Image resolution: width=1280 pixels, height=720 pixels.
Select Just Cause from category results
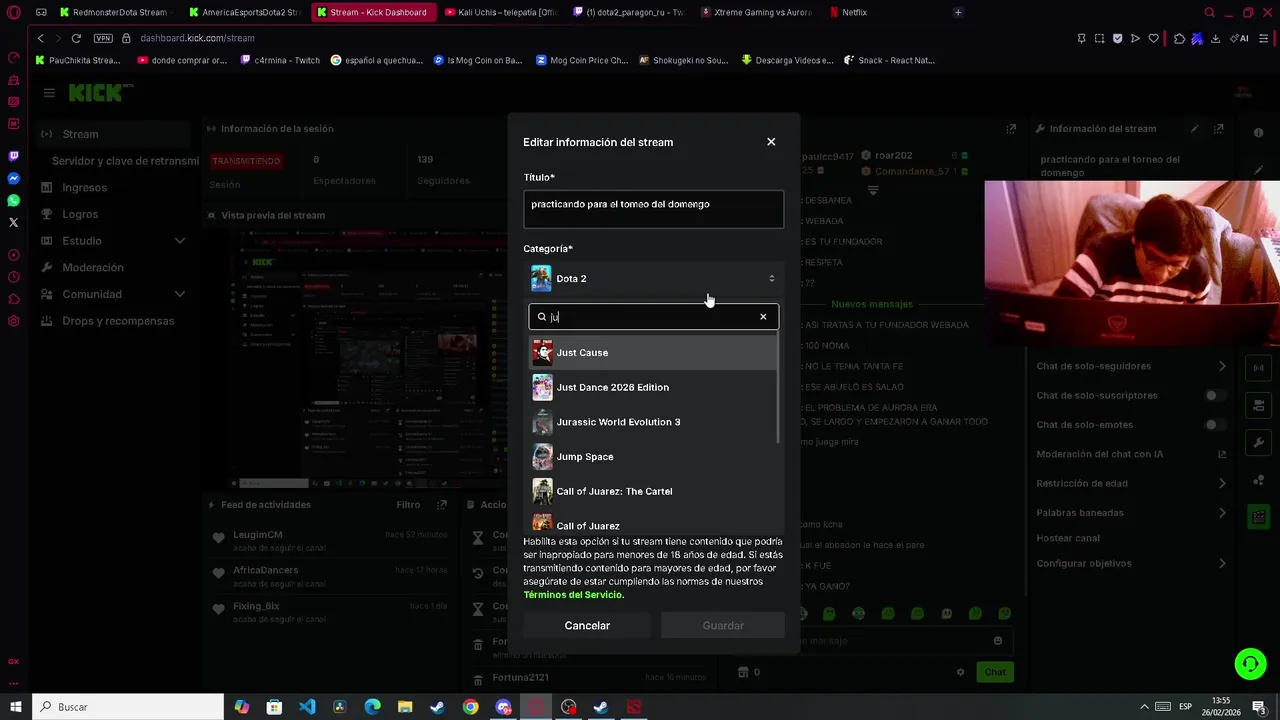click(x=653, y=352)
